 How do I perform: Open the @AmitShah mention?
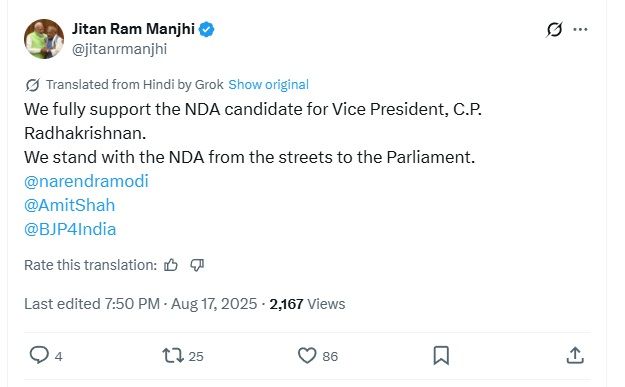[69, 205]
